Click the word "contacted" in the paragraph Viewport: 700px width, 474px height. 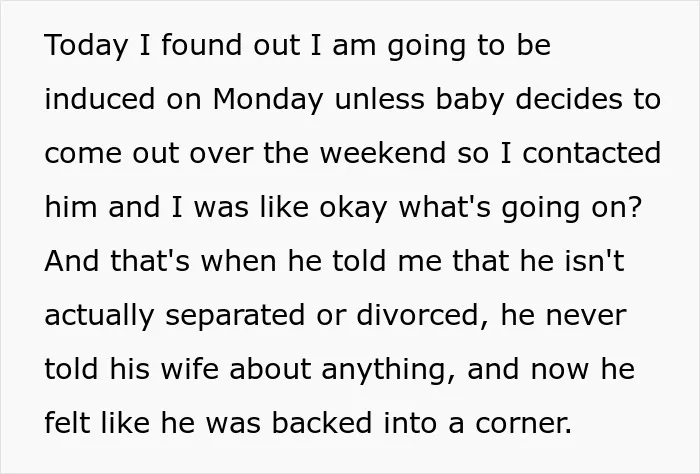[592, 153]
